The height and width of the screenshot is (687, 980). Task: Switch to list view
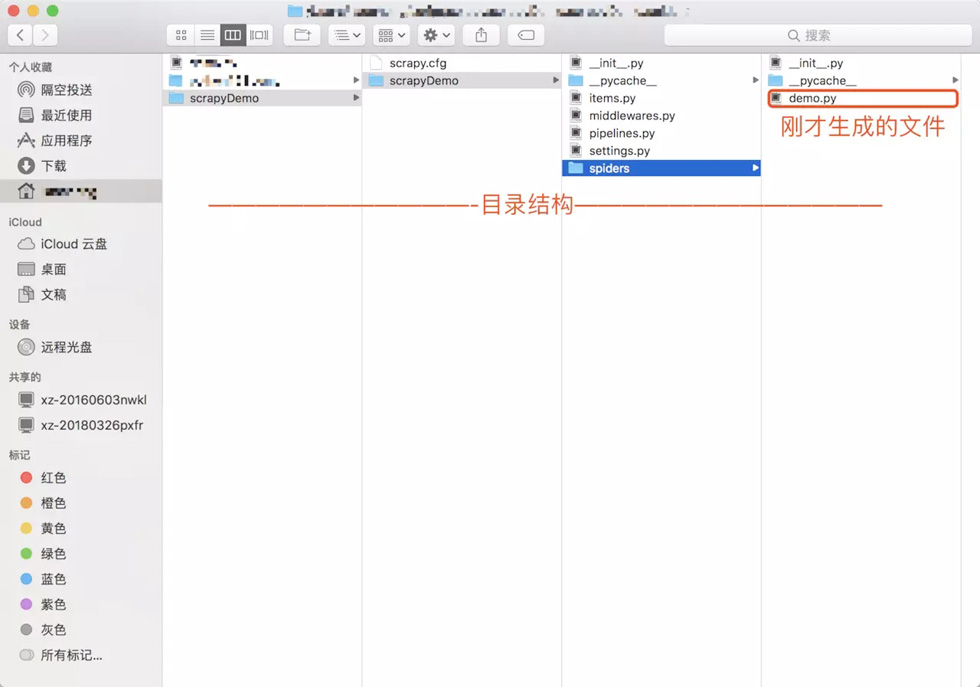[x=207, y=35]
